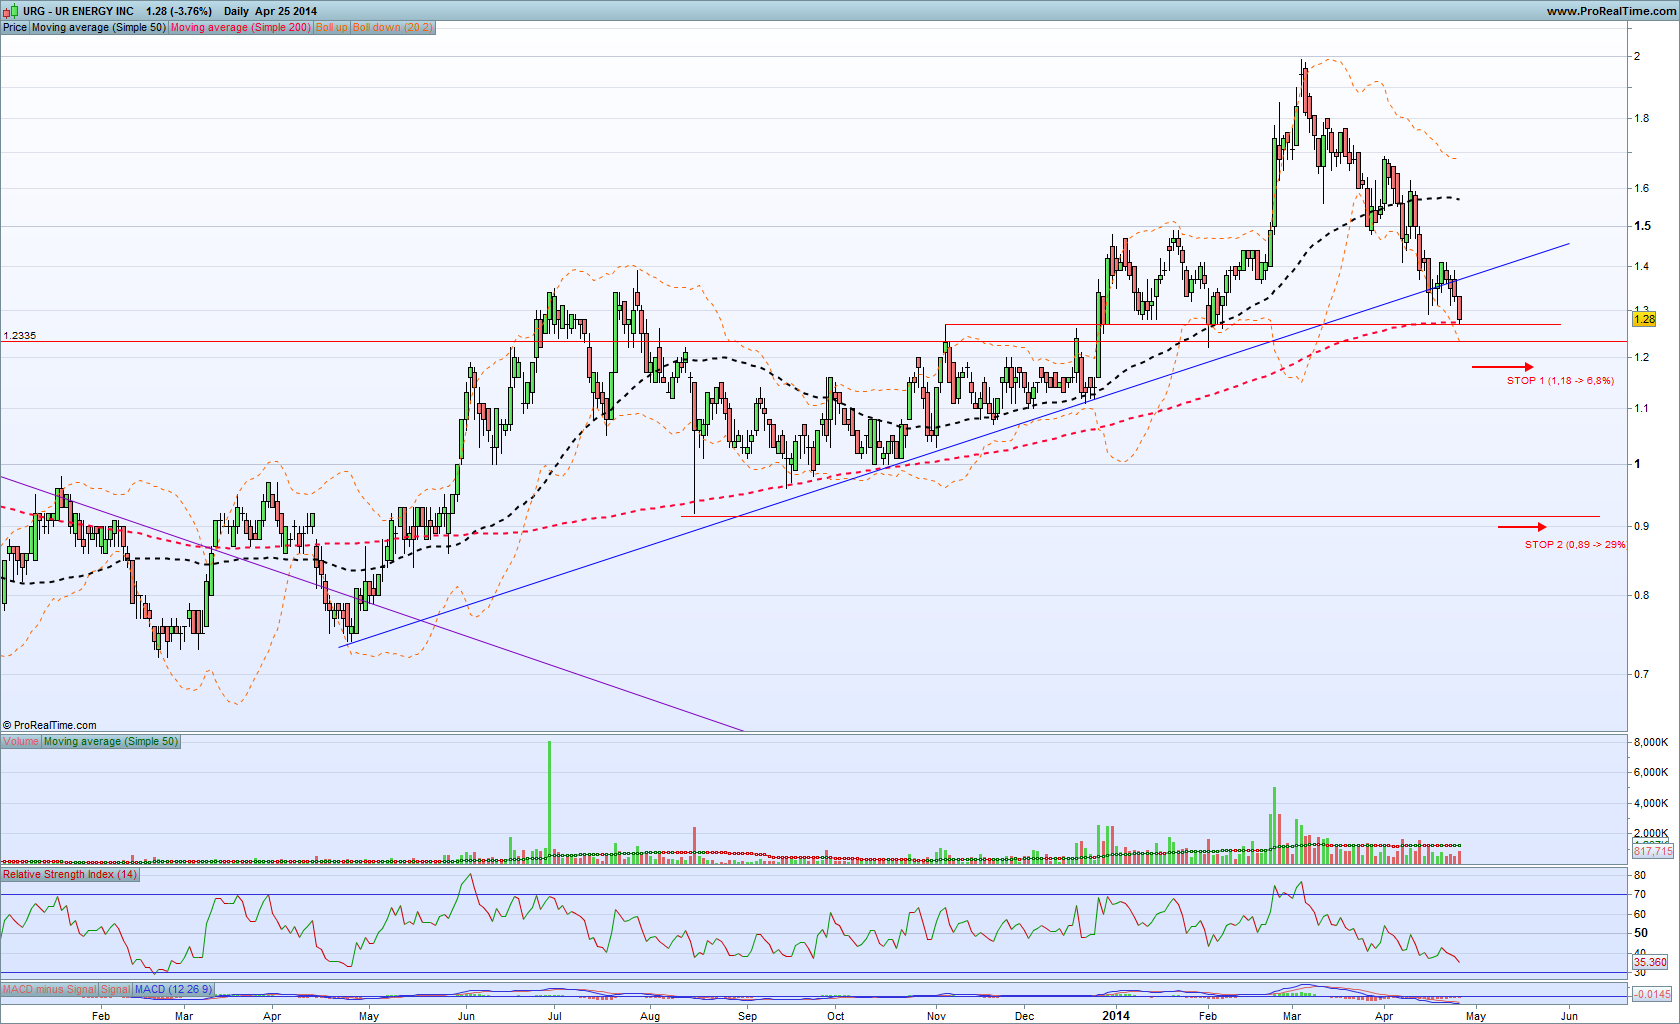The height and width of the screenshot is (1024, 1680).
Task: Click the Jun marker at right of time axis
Action: [1569, 1016]
